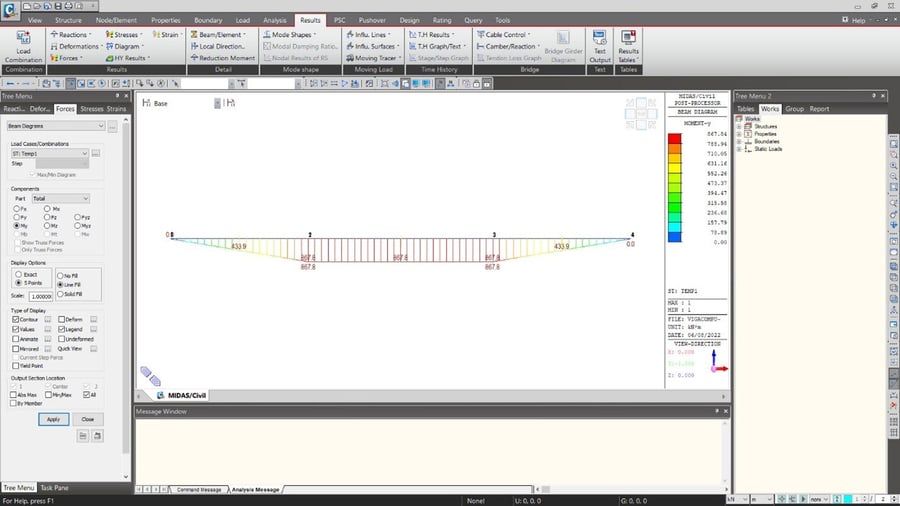Viewport: 900px width, 506px height.
Task: Enable the Deform checkbox
Action: coord(59,319)
